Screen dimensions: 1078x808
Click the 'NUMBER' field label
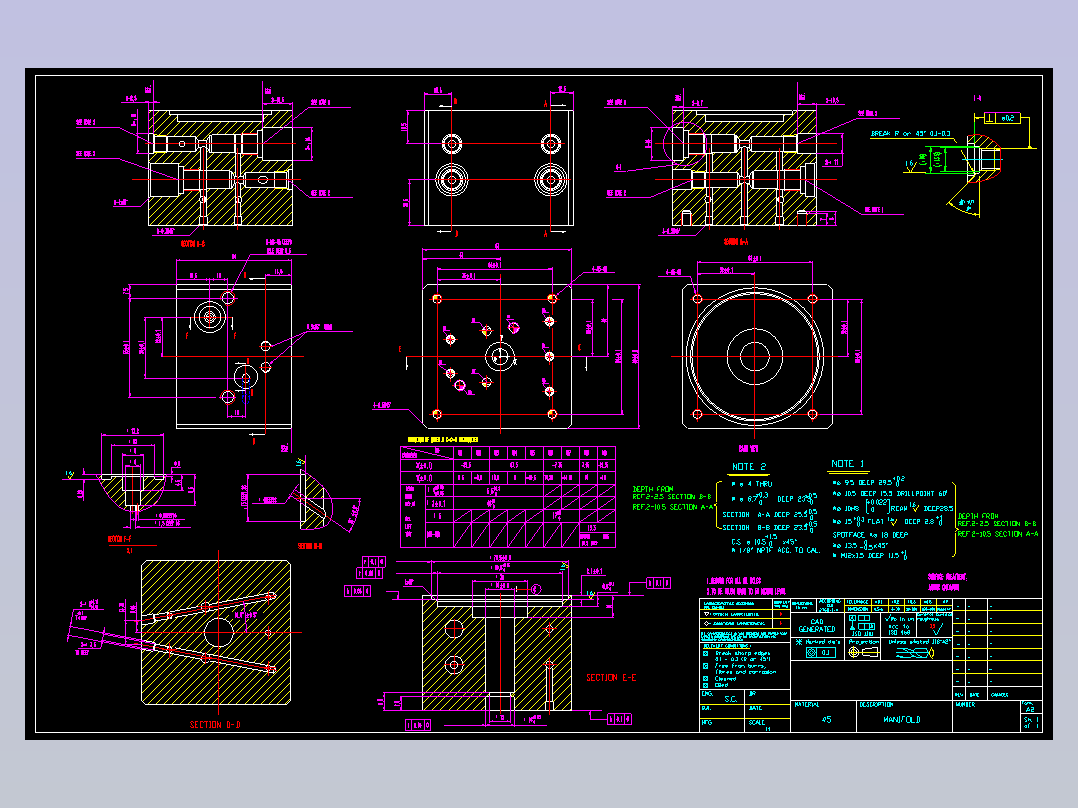pyautogui.click(x=965, y=704)
